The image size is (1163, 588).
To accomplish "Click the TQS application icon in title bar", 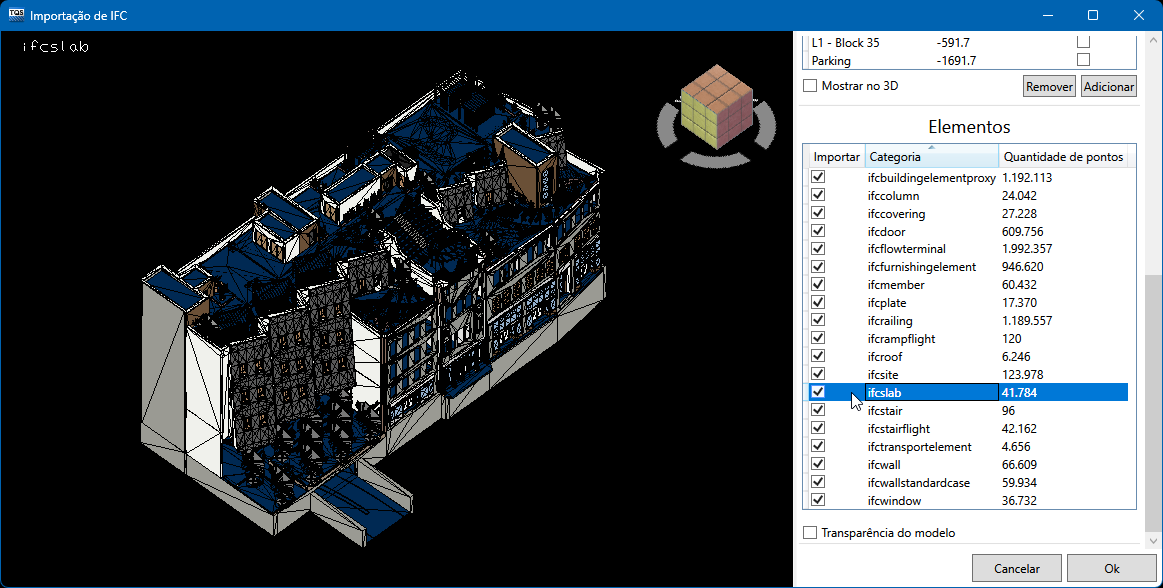I will pyautogui.click(x=15, y=15).
